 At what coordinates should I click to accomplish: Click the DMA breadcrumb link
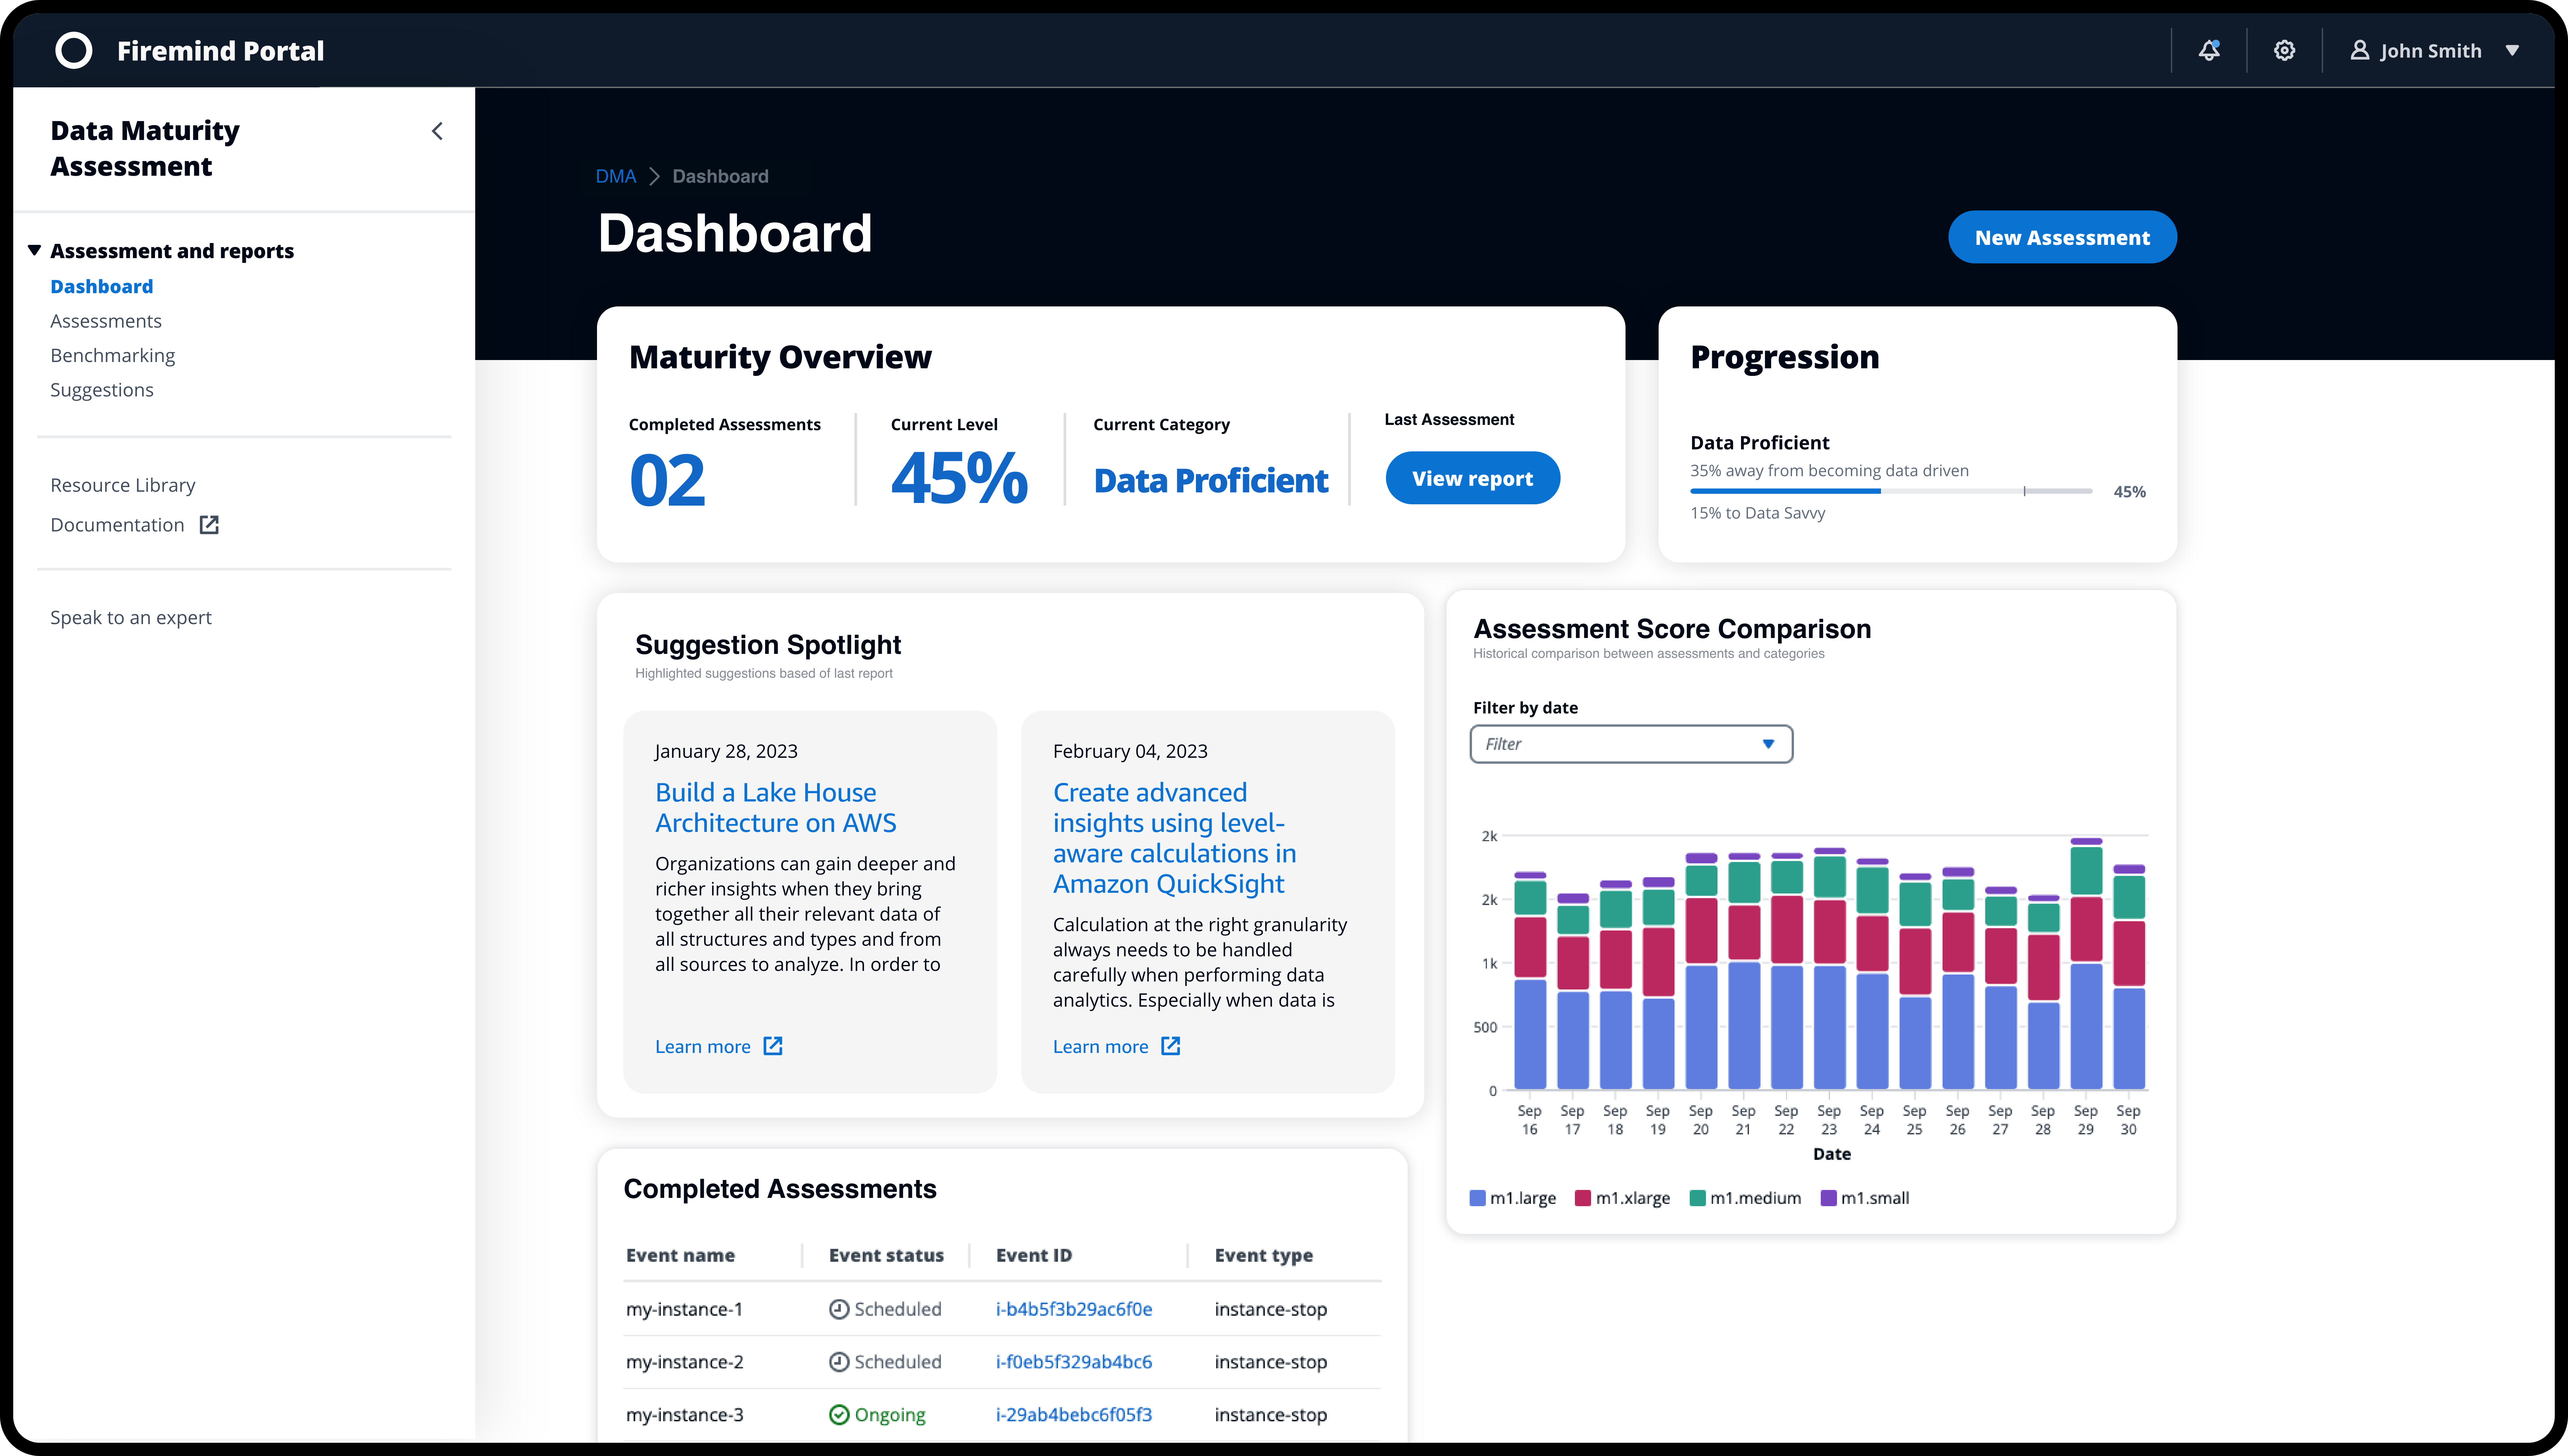[x=616, y=176]
